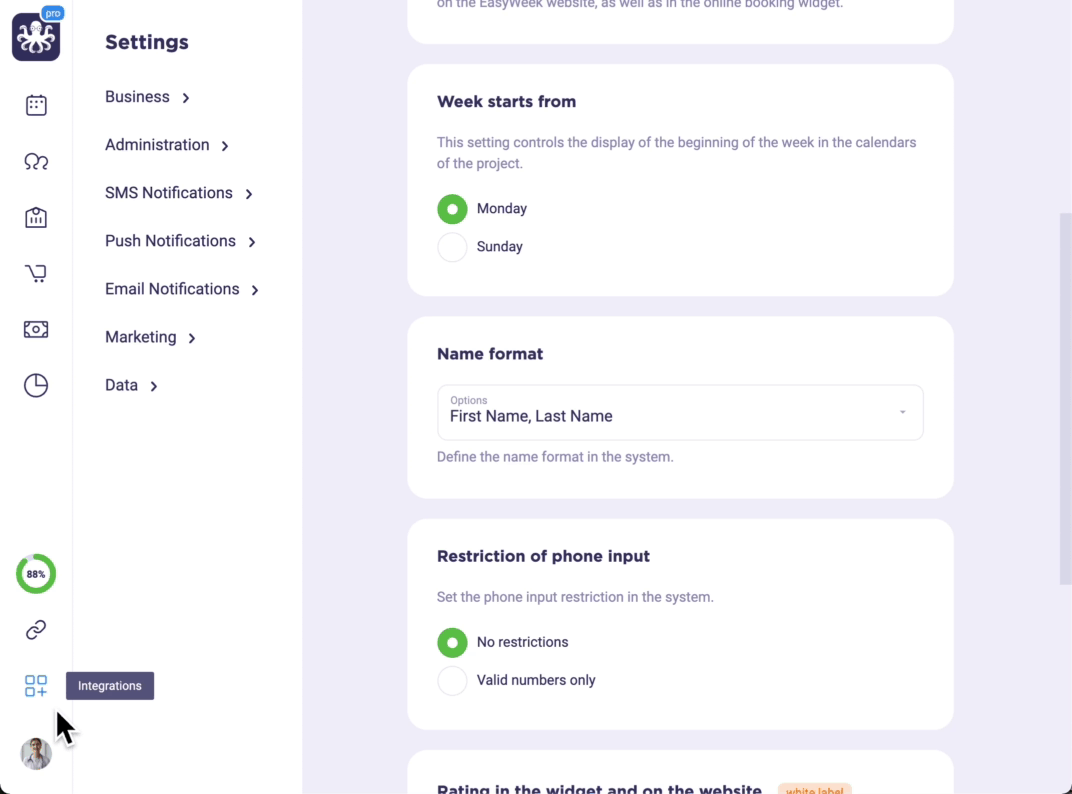This screenshot has width=1072, height=794.
Task: Open the pie chart statistics icon
Action: pyautogui.click(x=36, y=386)
